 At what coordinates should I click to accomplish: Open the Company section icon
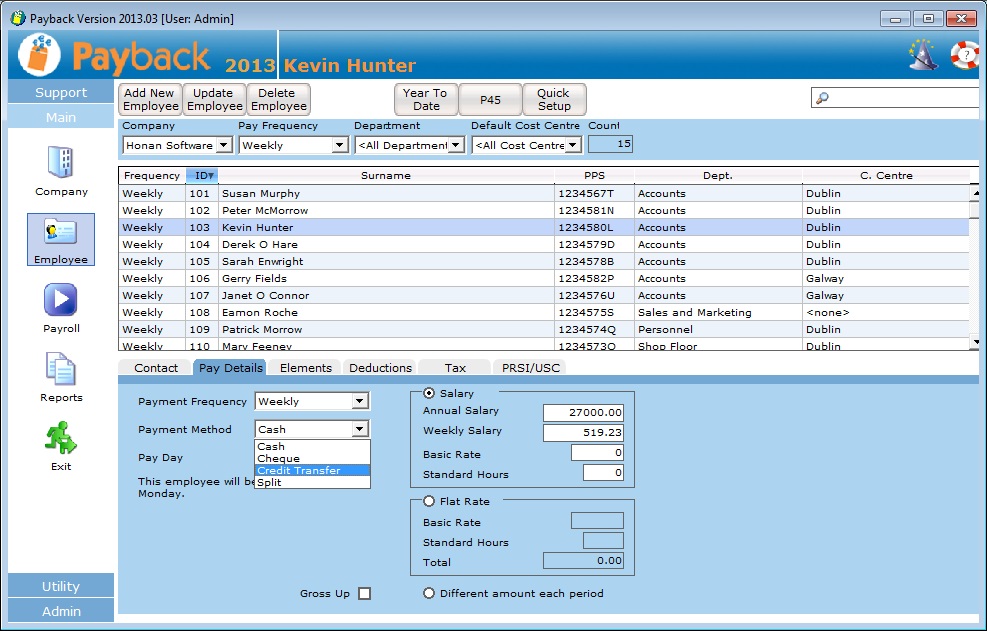pos(61,162)
